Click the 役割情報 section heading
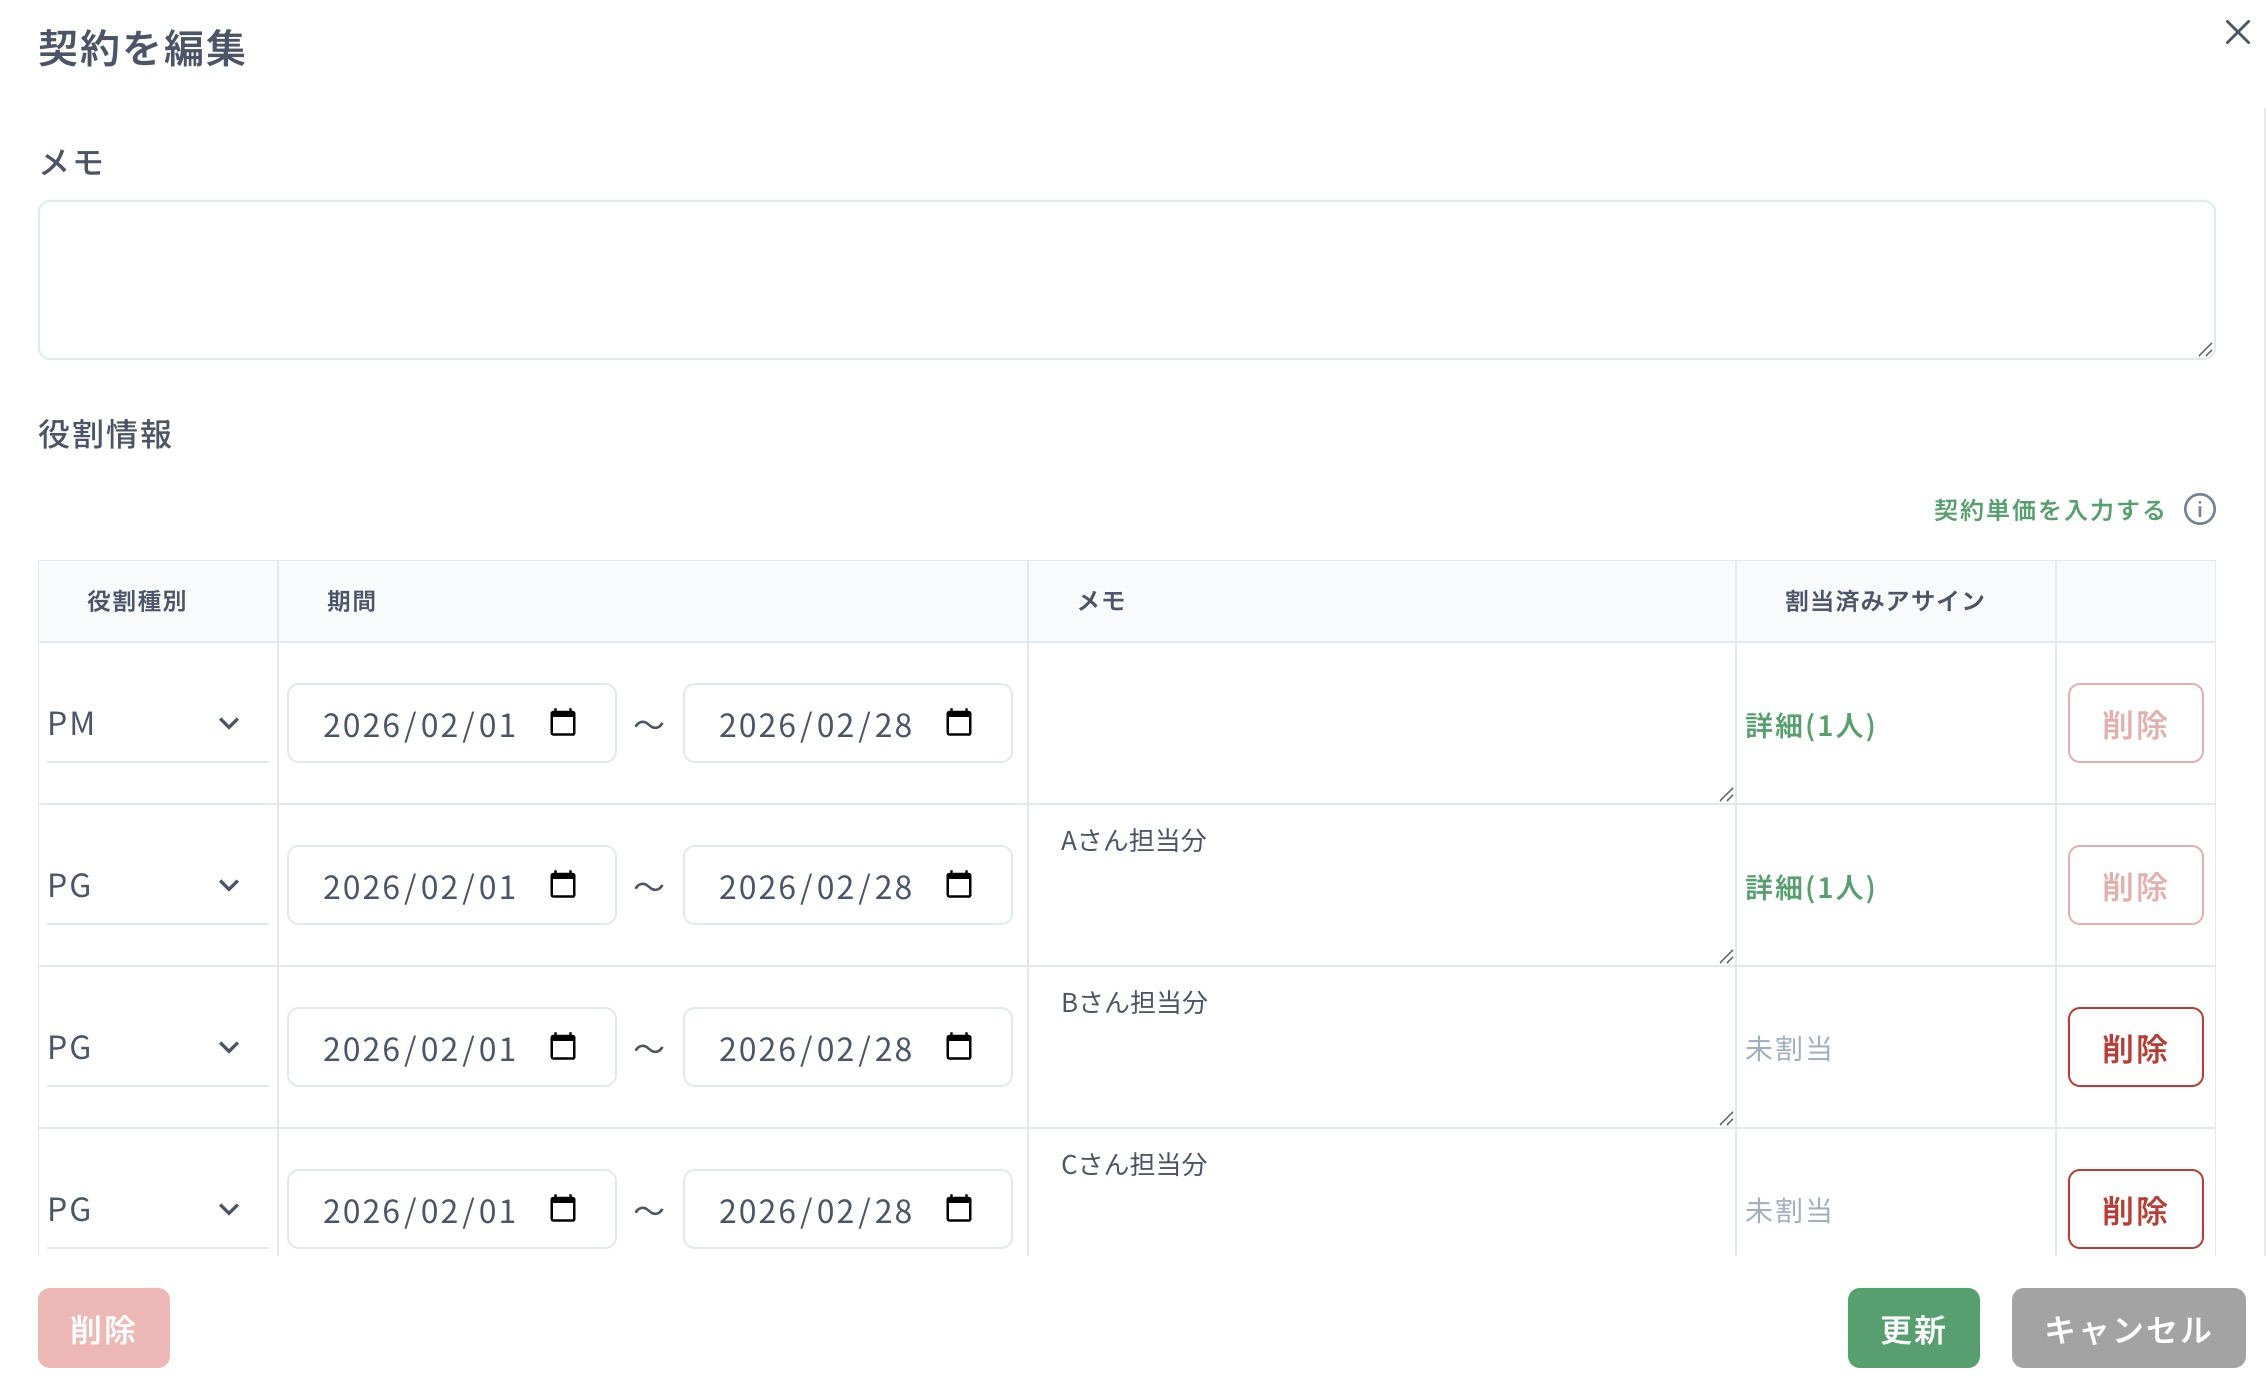Screen dimensions: 2266x1394 click(x=105, y=434)
